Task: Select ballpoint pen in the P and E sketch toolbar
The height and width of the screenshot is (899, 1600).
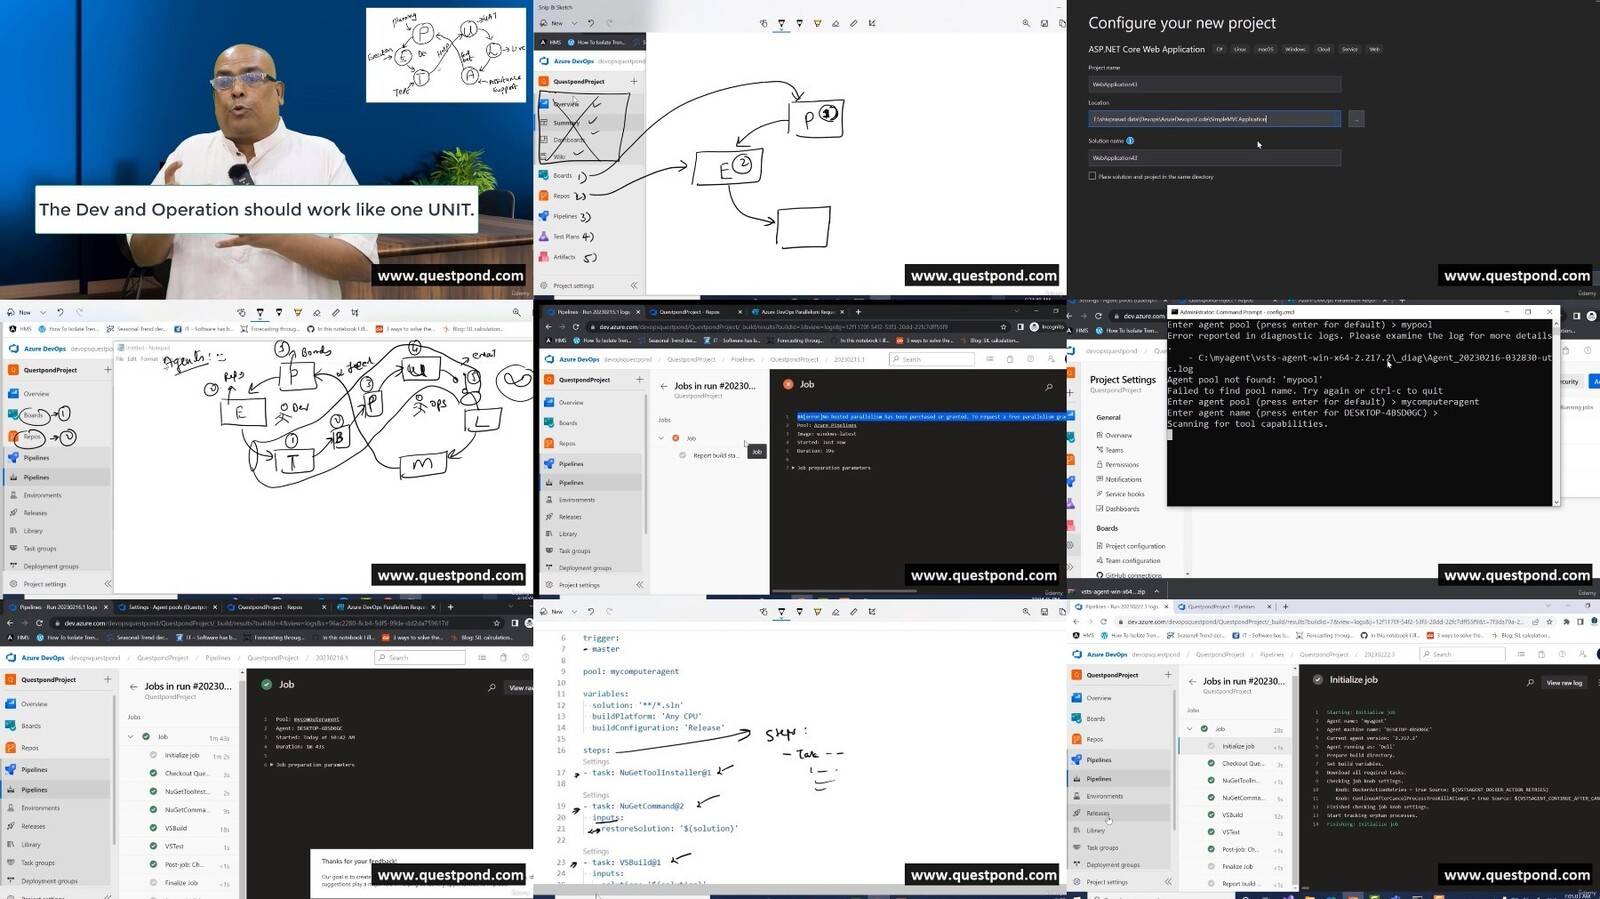Action: point(781,23)
